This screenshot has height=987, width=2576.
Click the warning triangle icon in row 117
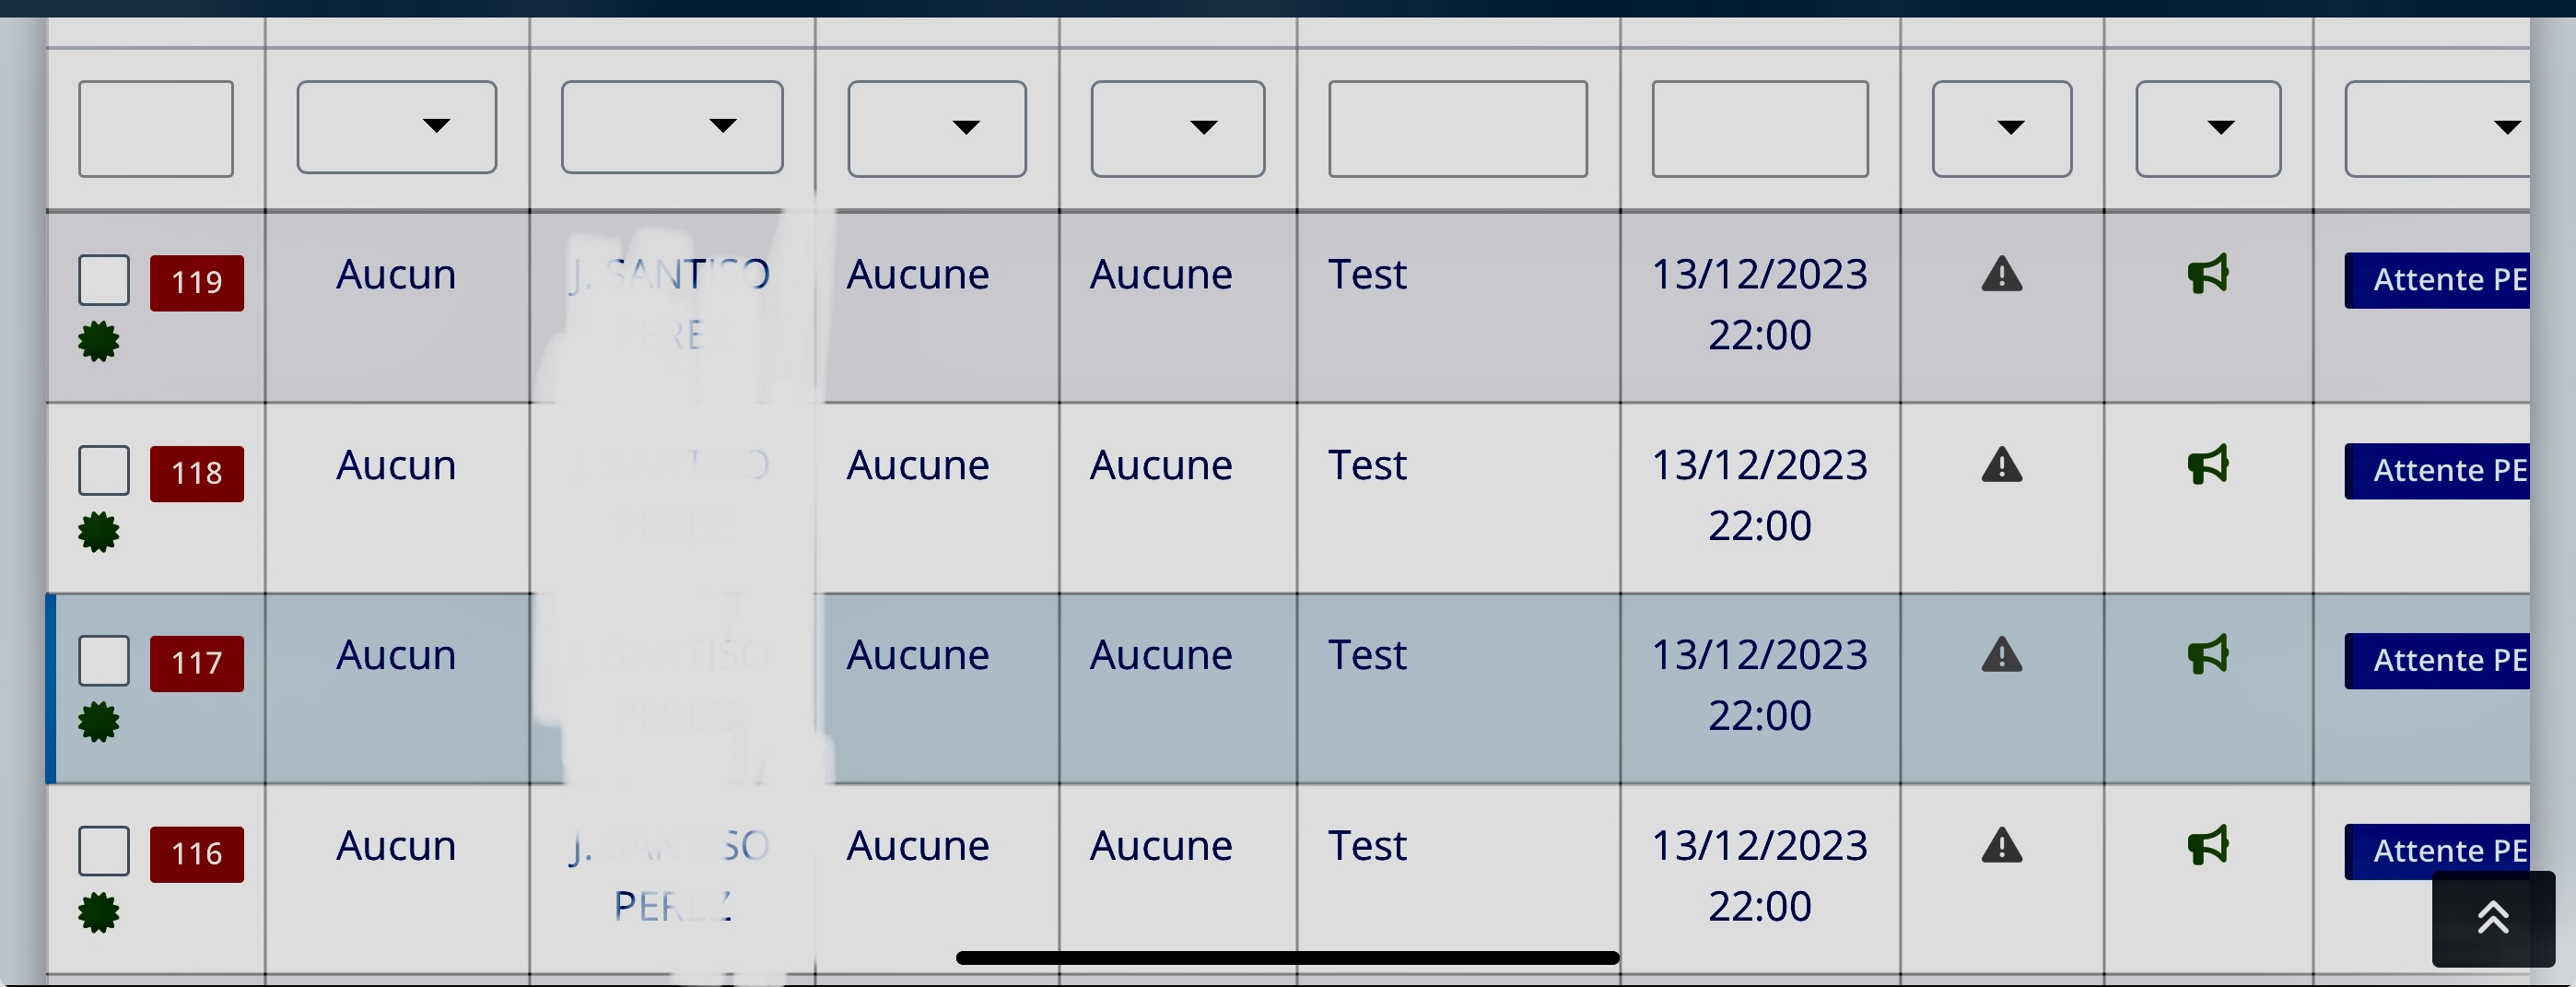tap(2002, 655)
